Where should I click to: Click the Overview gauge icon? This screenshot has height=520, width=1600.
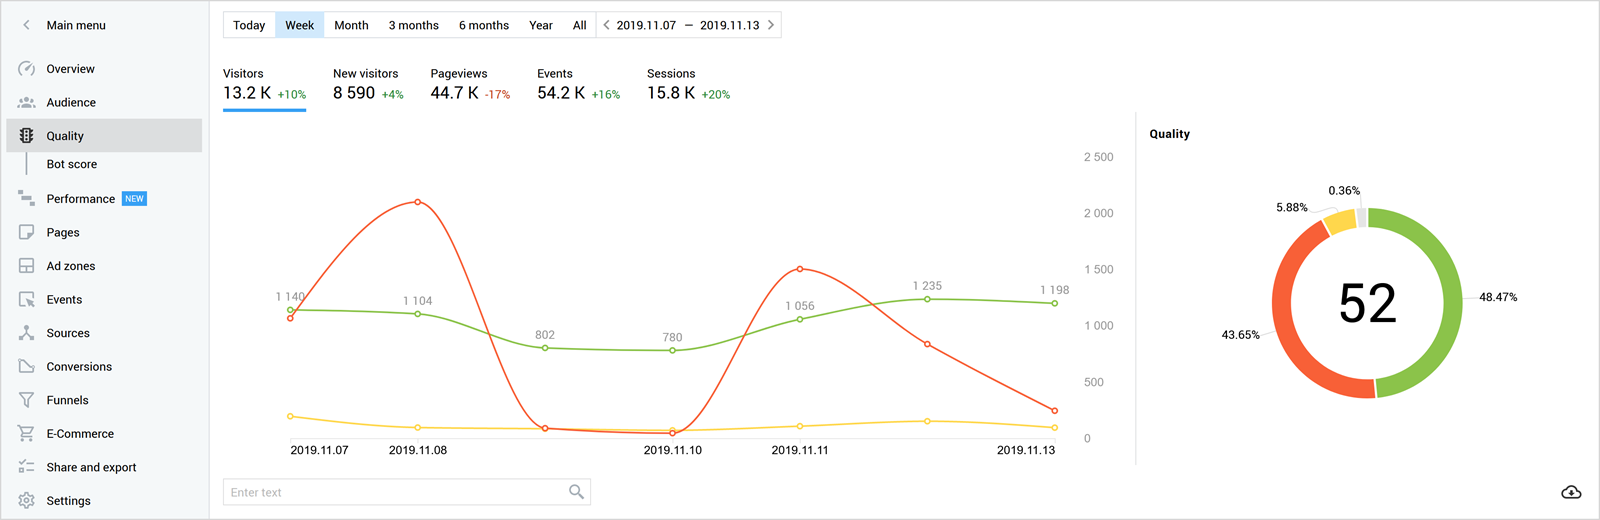click(27, 69)
